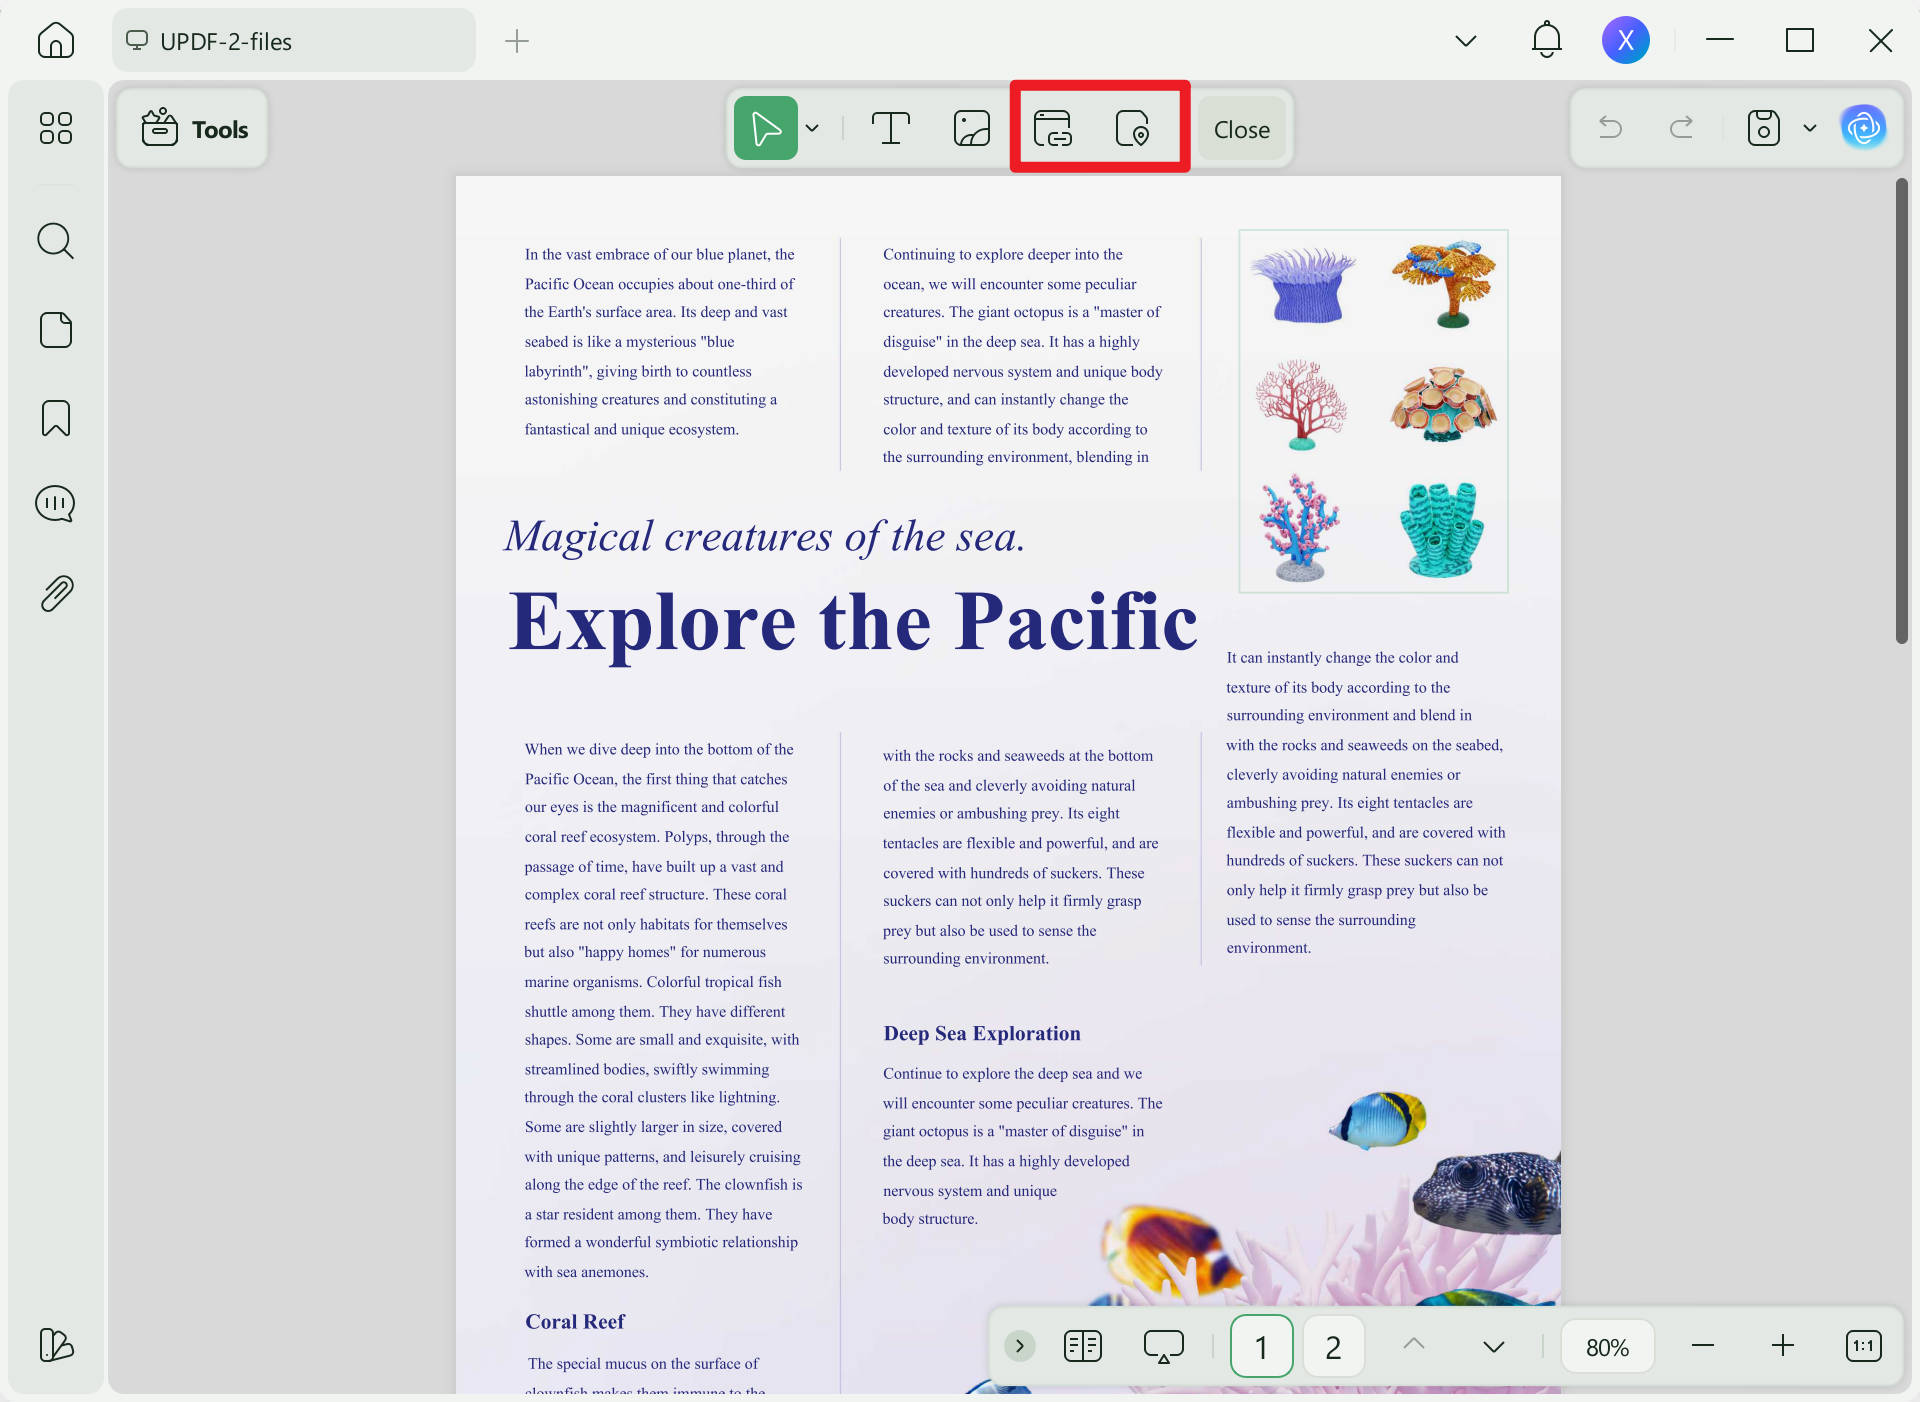Switch to the UPDF-2-files tab

pyautogui.click(x=293, y=41)
